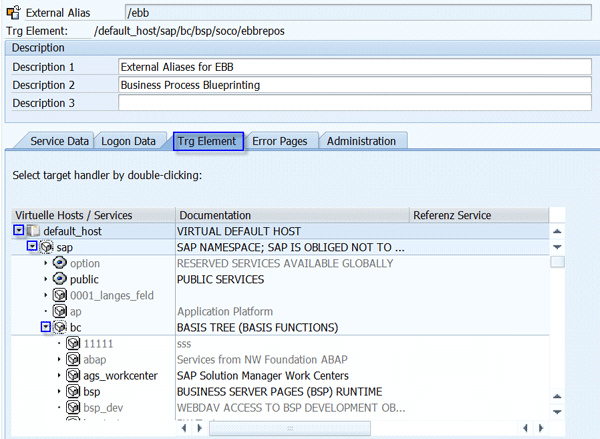Go to the Administration tab
Viewport: 600px width, 439px height.
361,141
